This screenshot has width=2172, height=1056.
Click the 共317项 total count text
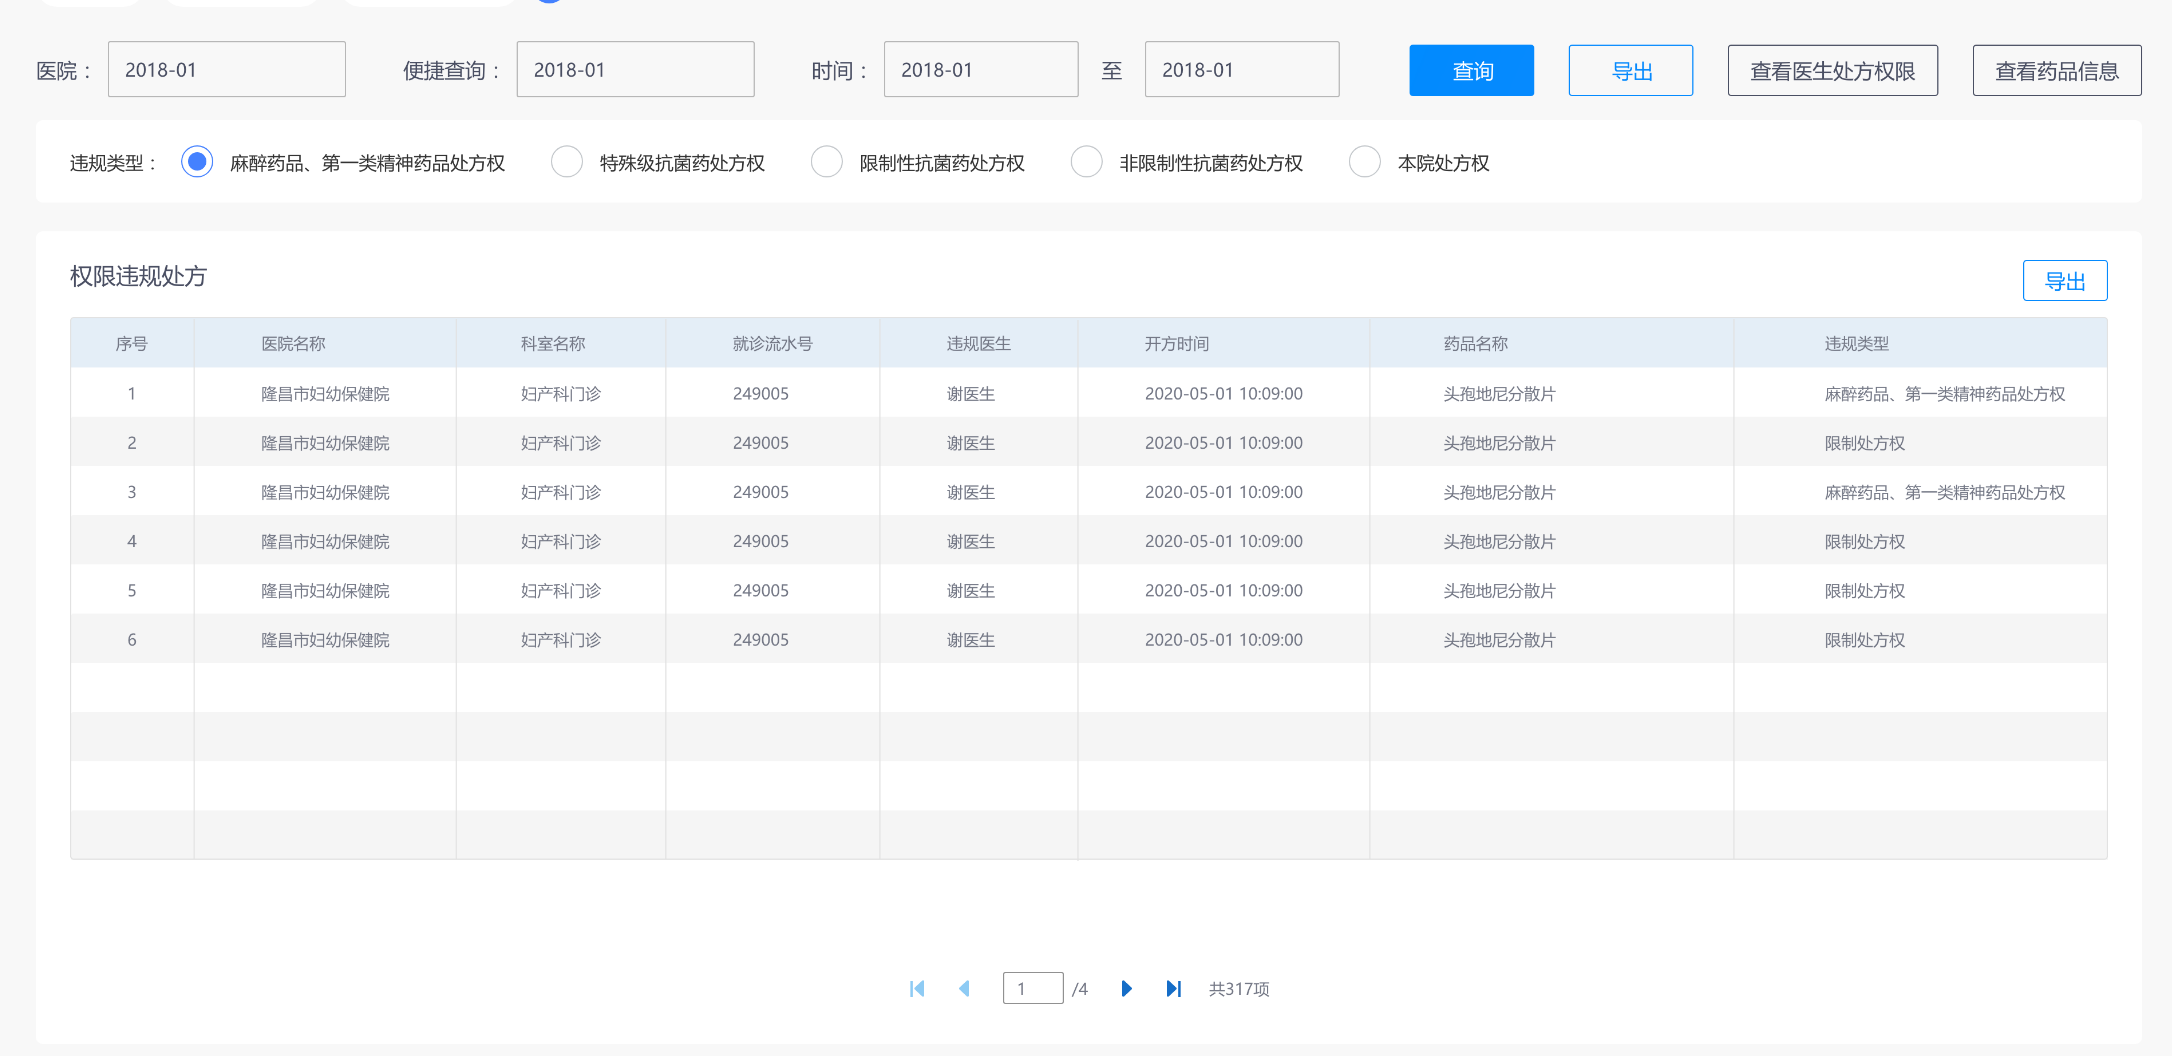(1239, 989)
